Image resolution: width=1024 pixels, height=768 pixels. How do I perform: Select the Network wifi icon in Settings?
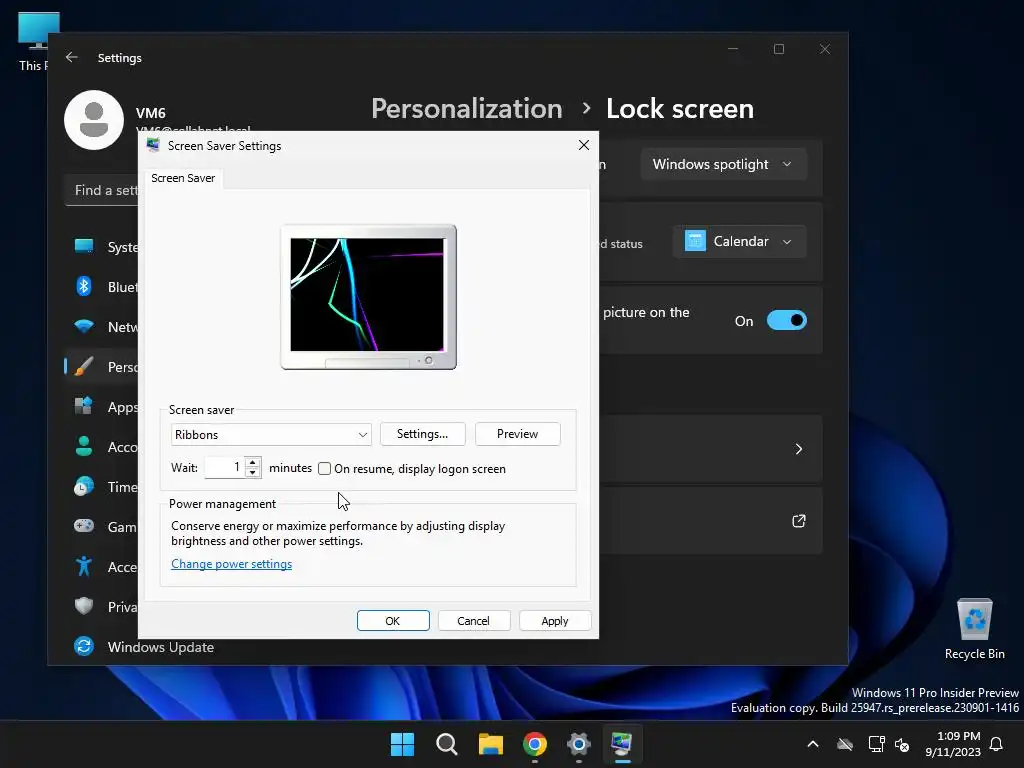coord(84,326)
